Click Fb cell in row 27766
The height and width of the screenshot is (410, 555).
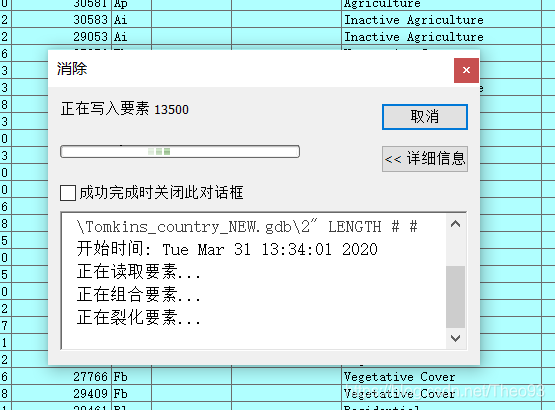click(x=131, y=376)
